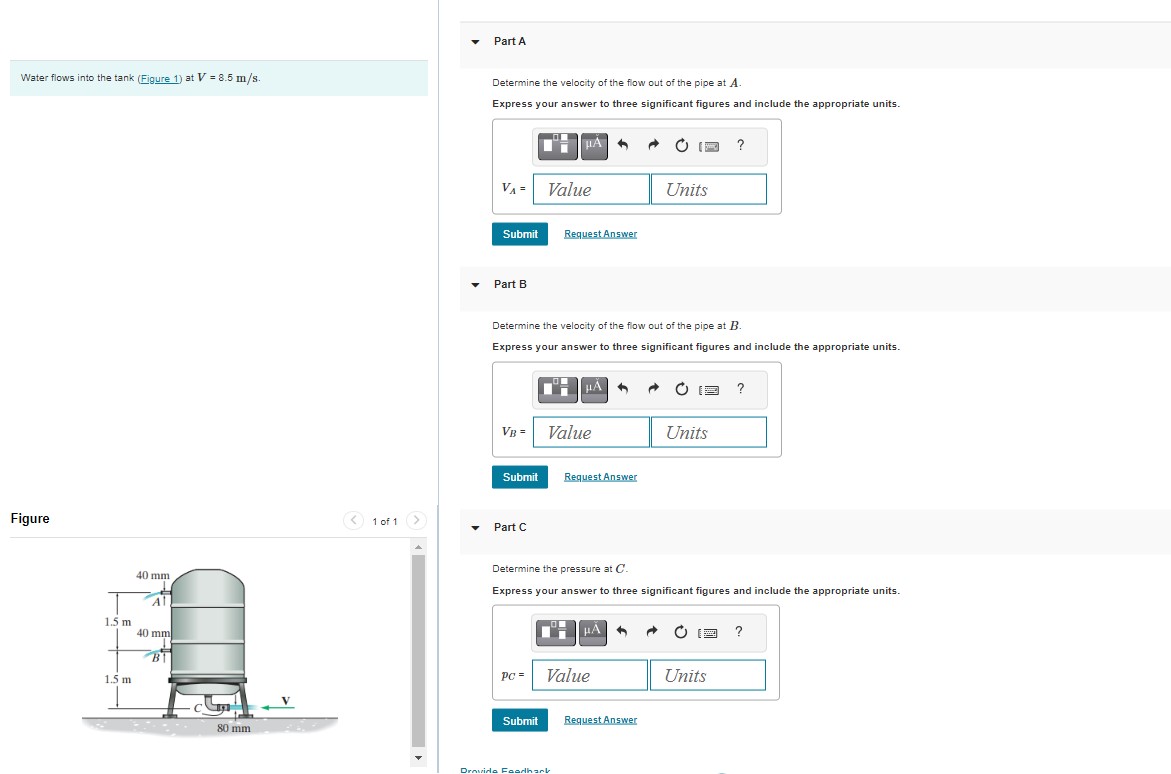This screenshot has width=1171, height=774.
Task: Request Answer for Part B
Action: [x=600, y=476]
